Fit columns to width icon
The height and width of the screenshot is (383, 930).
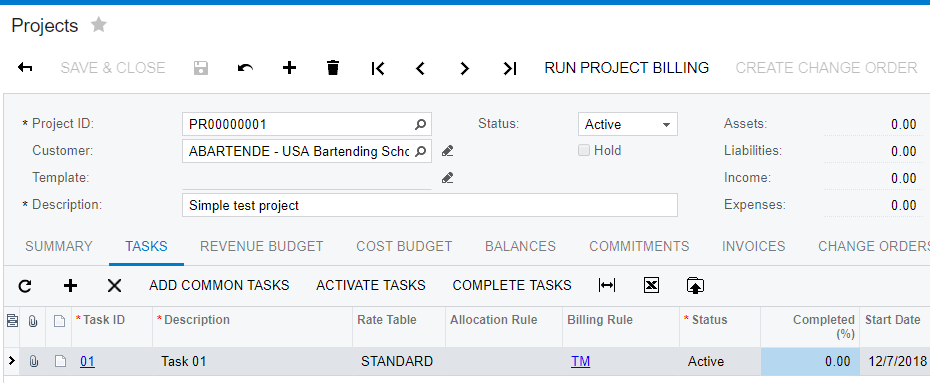pyautogui.click(x=607, y=285)
